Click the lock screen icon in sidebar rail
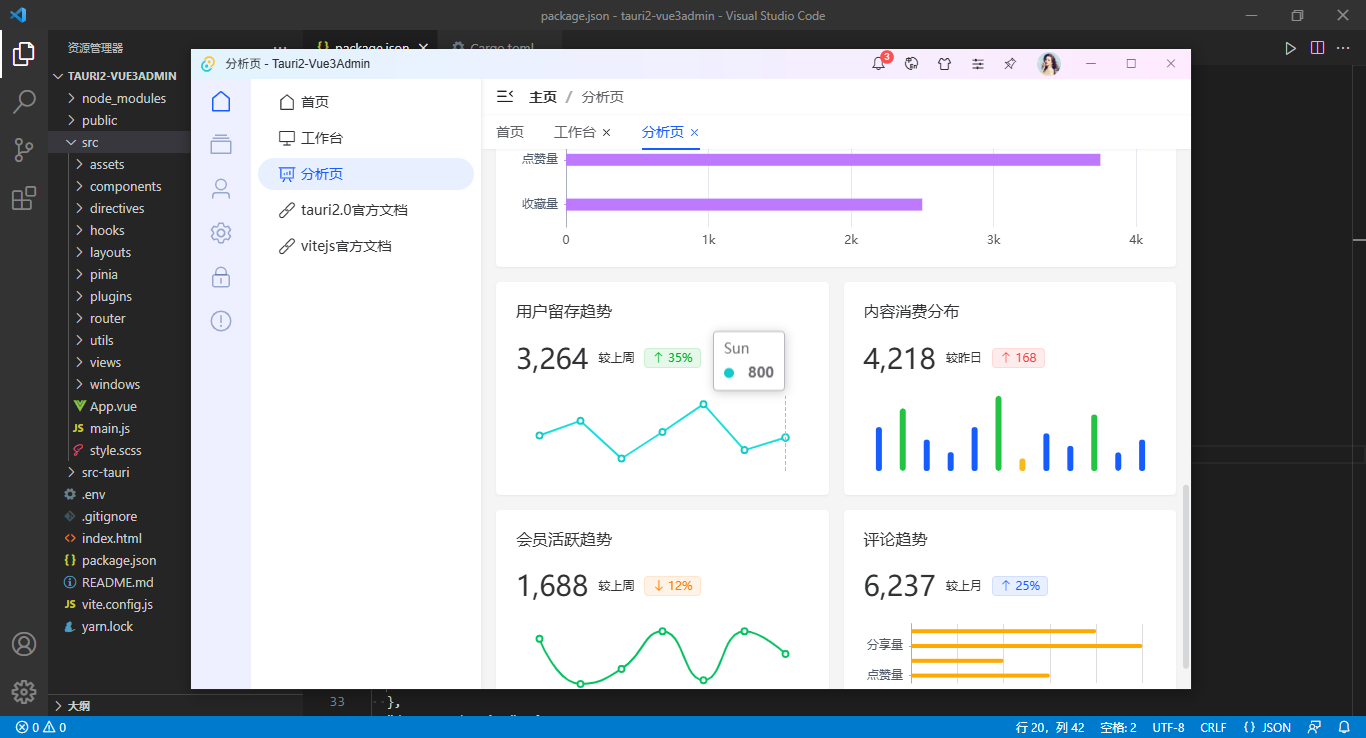Screen dimensions: 1366x738 click(220, 277)
